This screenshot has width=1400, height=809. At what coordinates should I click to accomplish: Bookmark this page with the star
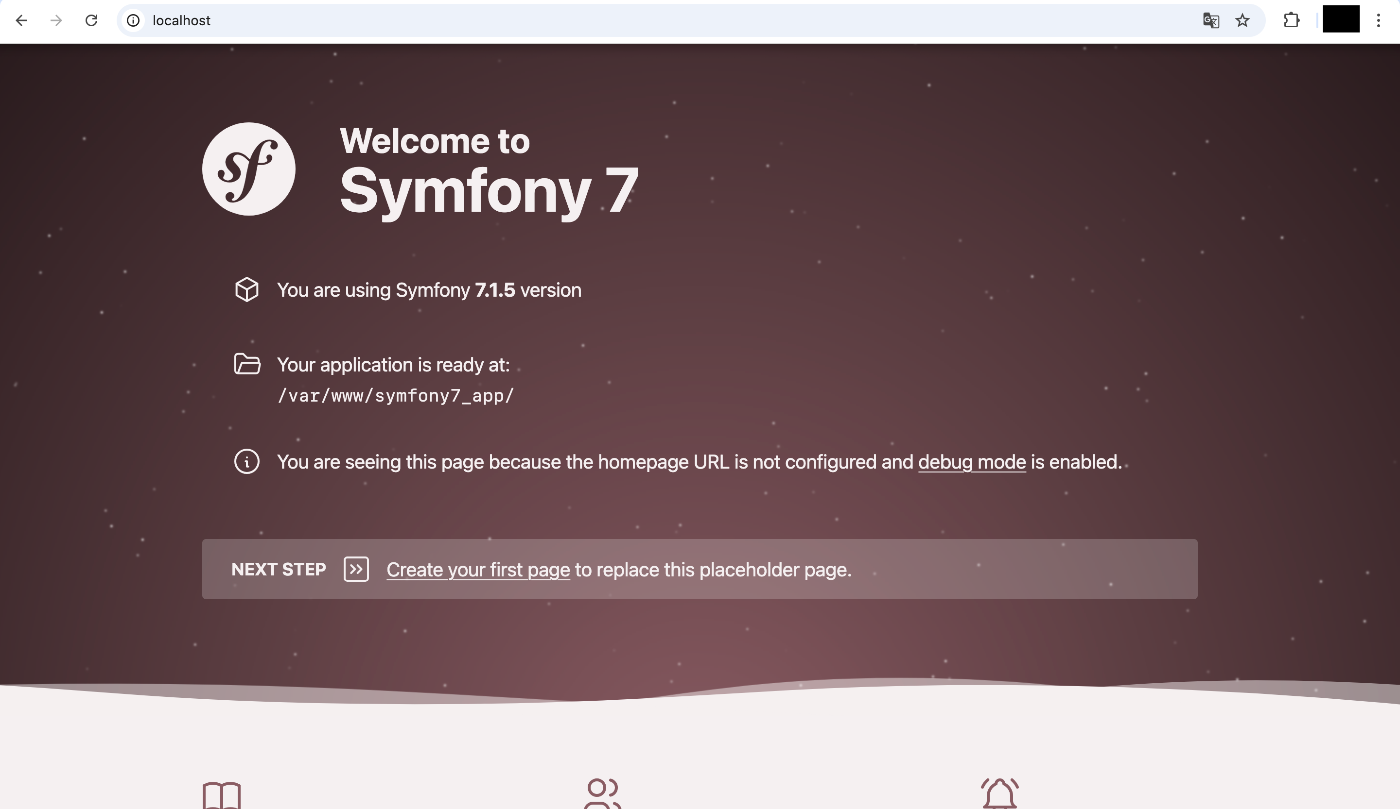(1243, 20)
